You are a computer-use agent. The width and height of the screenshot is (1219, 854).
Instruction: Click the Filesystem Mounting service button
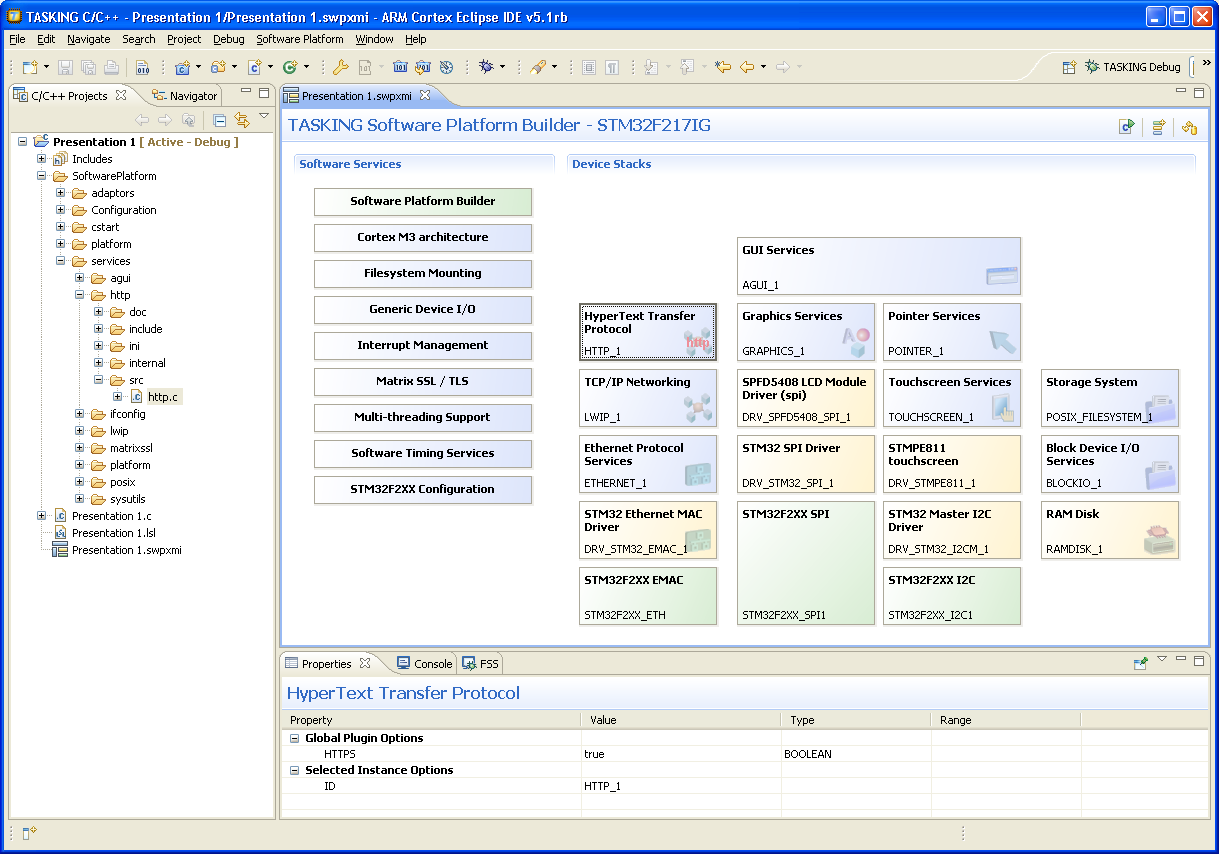(422, 273)
